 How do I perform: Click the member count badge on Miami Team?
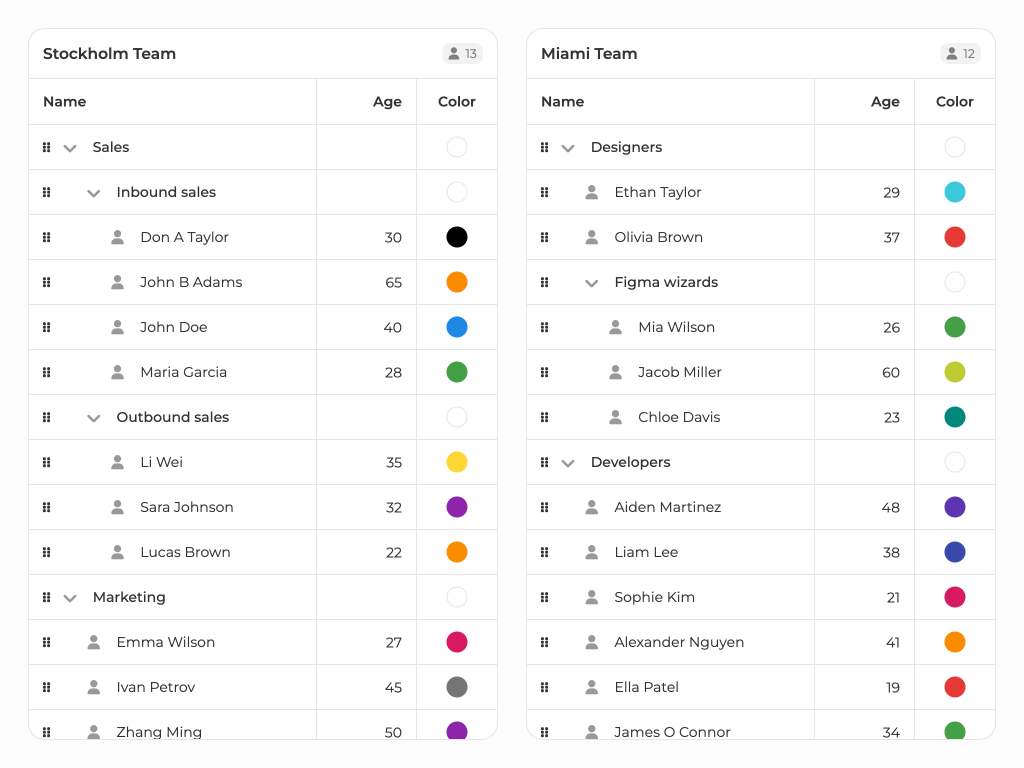960,54
